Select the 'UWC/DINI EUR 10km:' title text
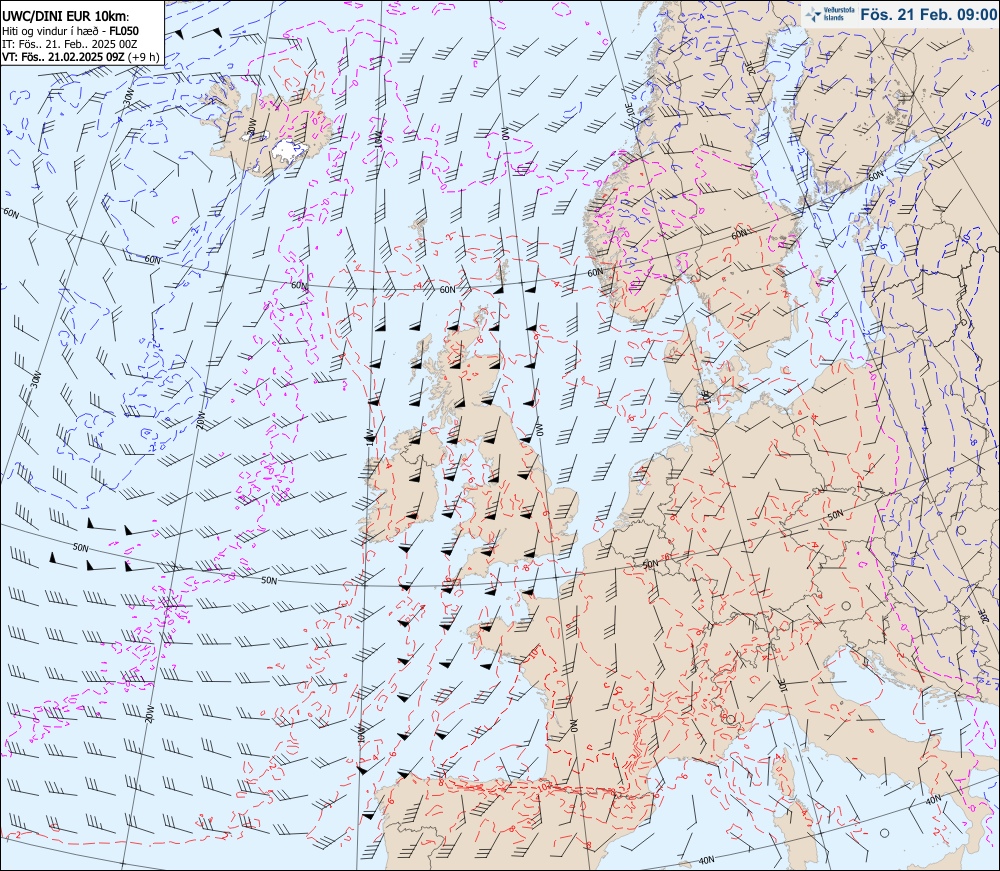The image size is (1000, 871). coord(66,17)
